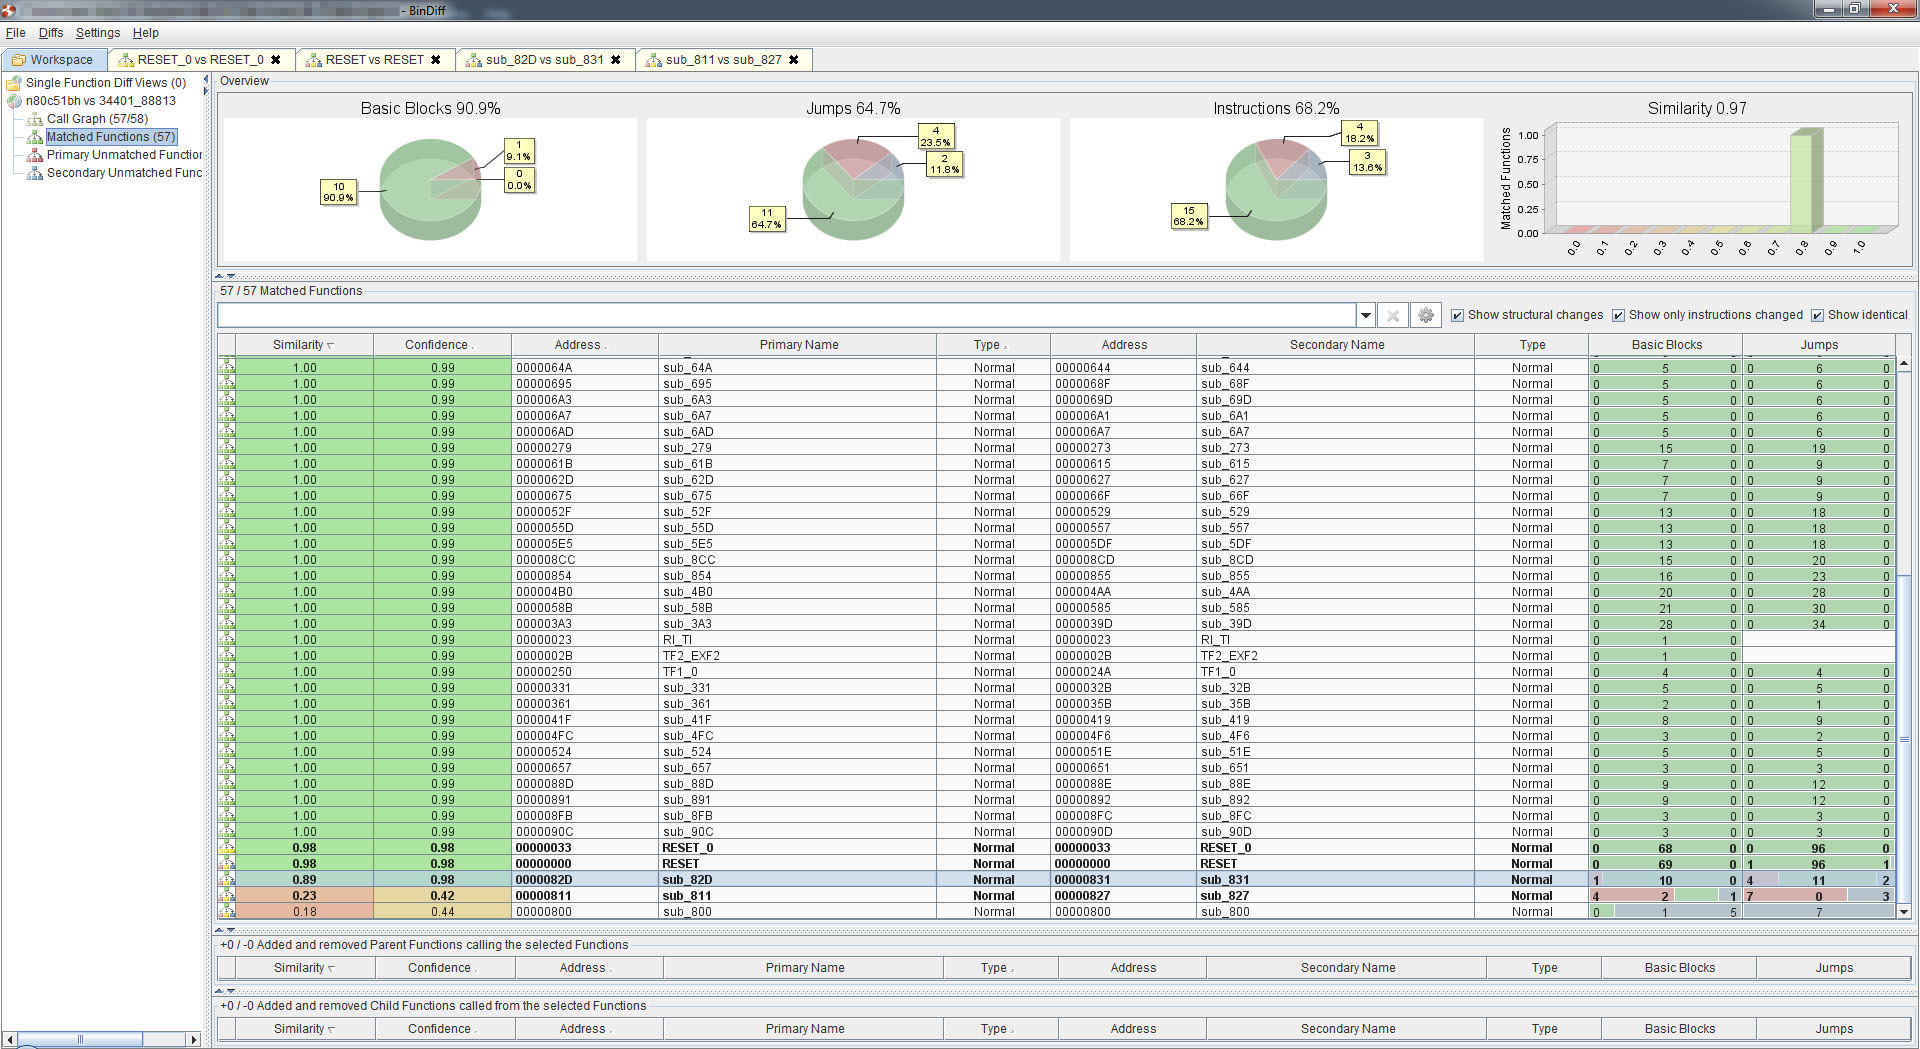The image size is (1920, 1049).
Task: Click the Basic Blocks pie chart
Action: pos(431,189)
